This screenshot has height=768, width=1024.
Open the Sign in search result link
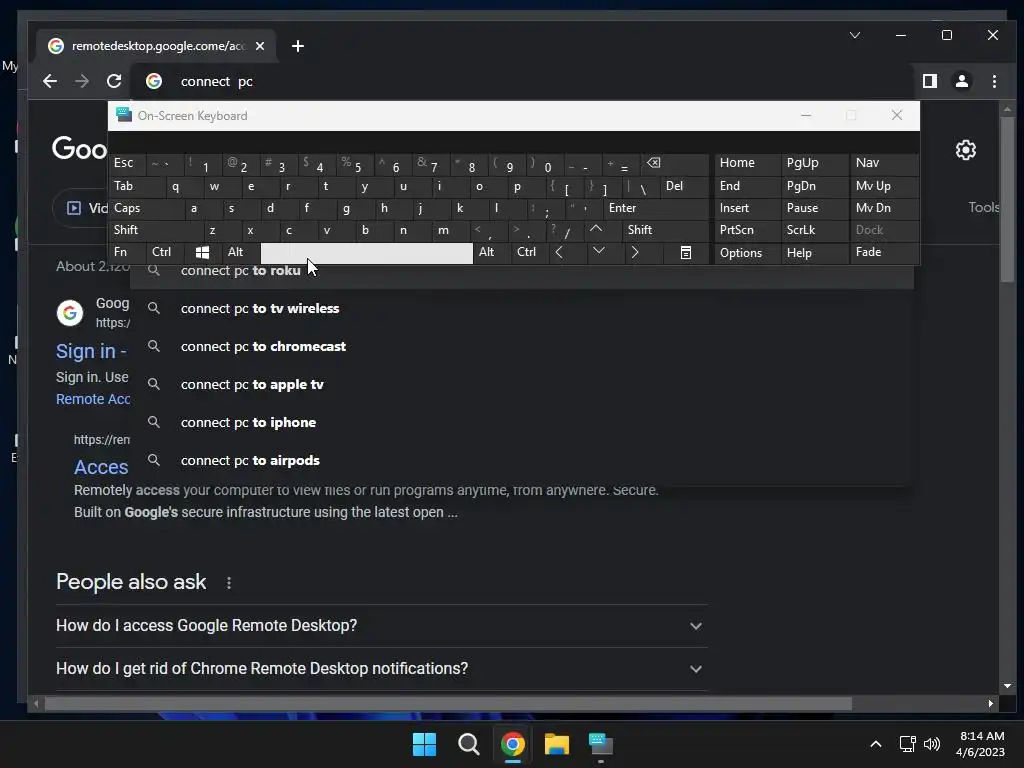tap(91, 351)
